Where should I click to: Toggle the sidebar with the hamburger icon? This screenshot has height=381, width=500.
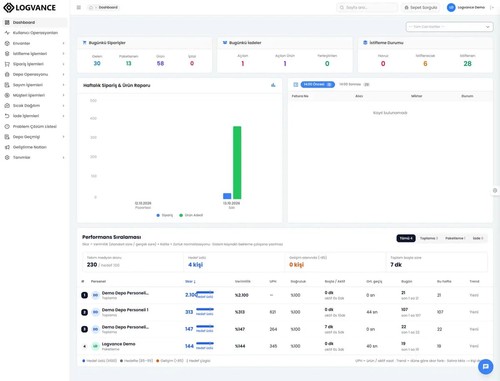coord(79,7)
